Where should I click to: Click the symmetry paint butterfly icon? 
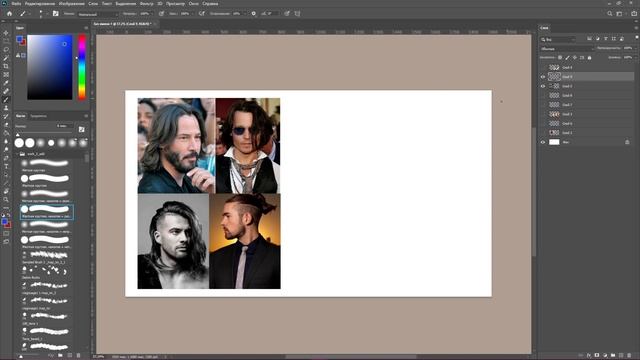tap(297, 13)
